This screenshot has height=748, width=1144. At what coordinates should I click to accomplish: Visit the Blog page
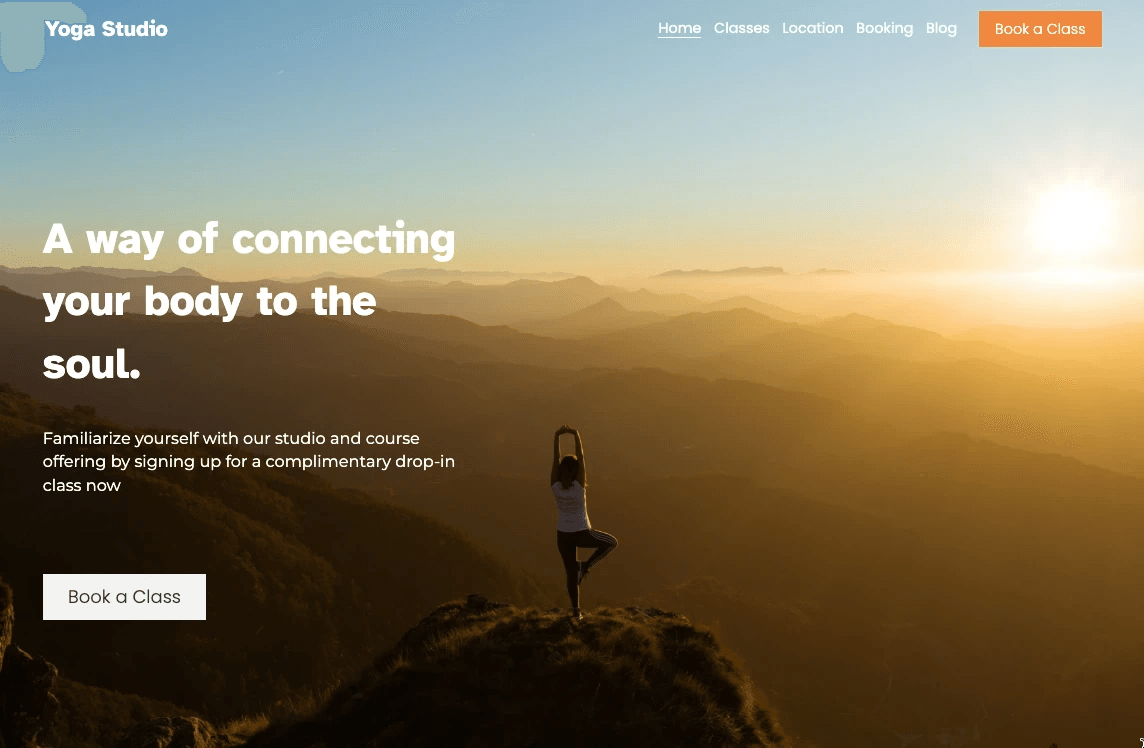941,28
